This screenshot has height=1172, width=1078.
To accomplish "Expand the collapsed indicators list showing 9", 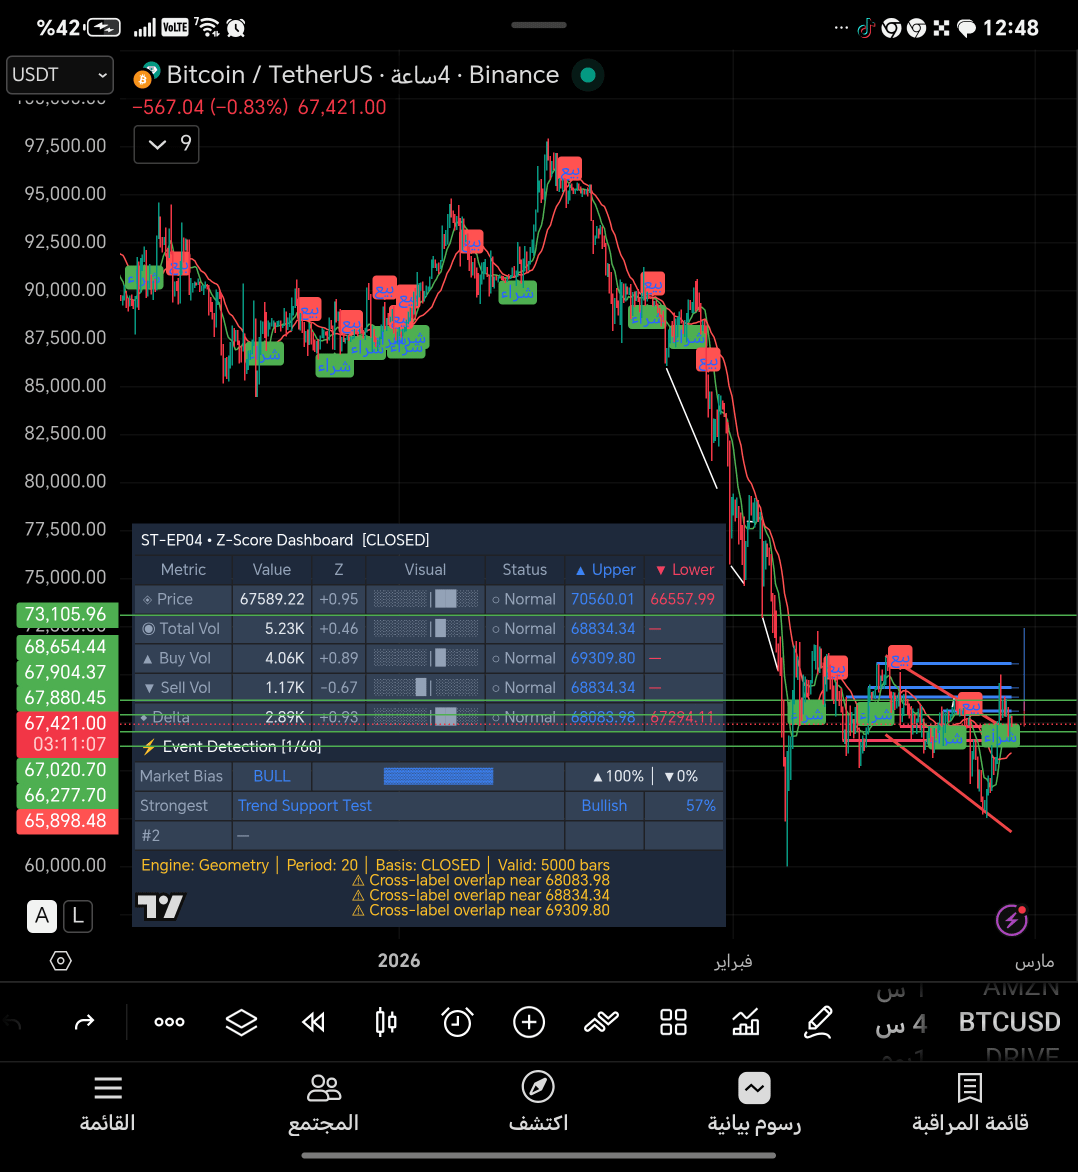I will (x=167, y=144).
